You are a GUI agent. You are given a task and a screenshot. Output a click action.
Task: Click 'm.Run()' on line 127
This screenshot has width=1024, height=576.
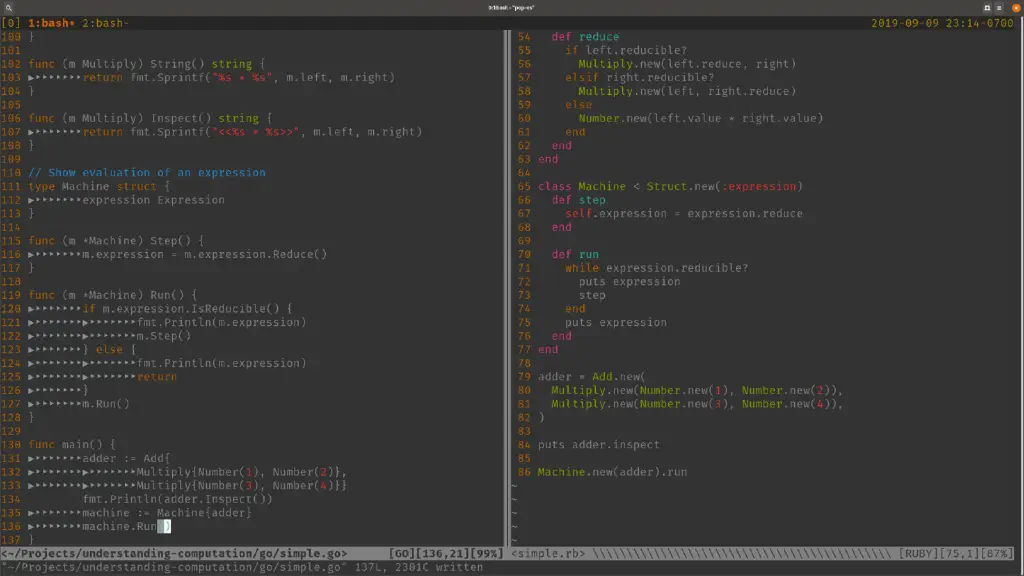point(106,404)
